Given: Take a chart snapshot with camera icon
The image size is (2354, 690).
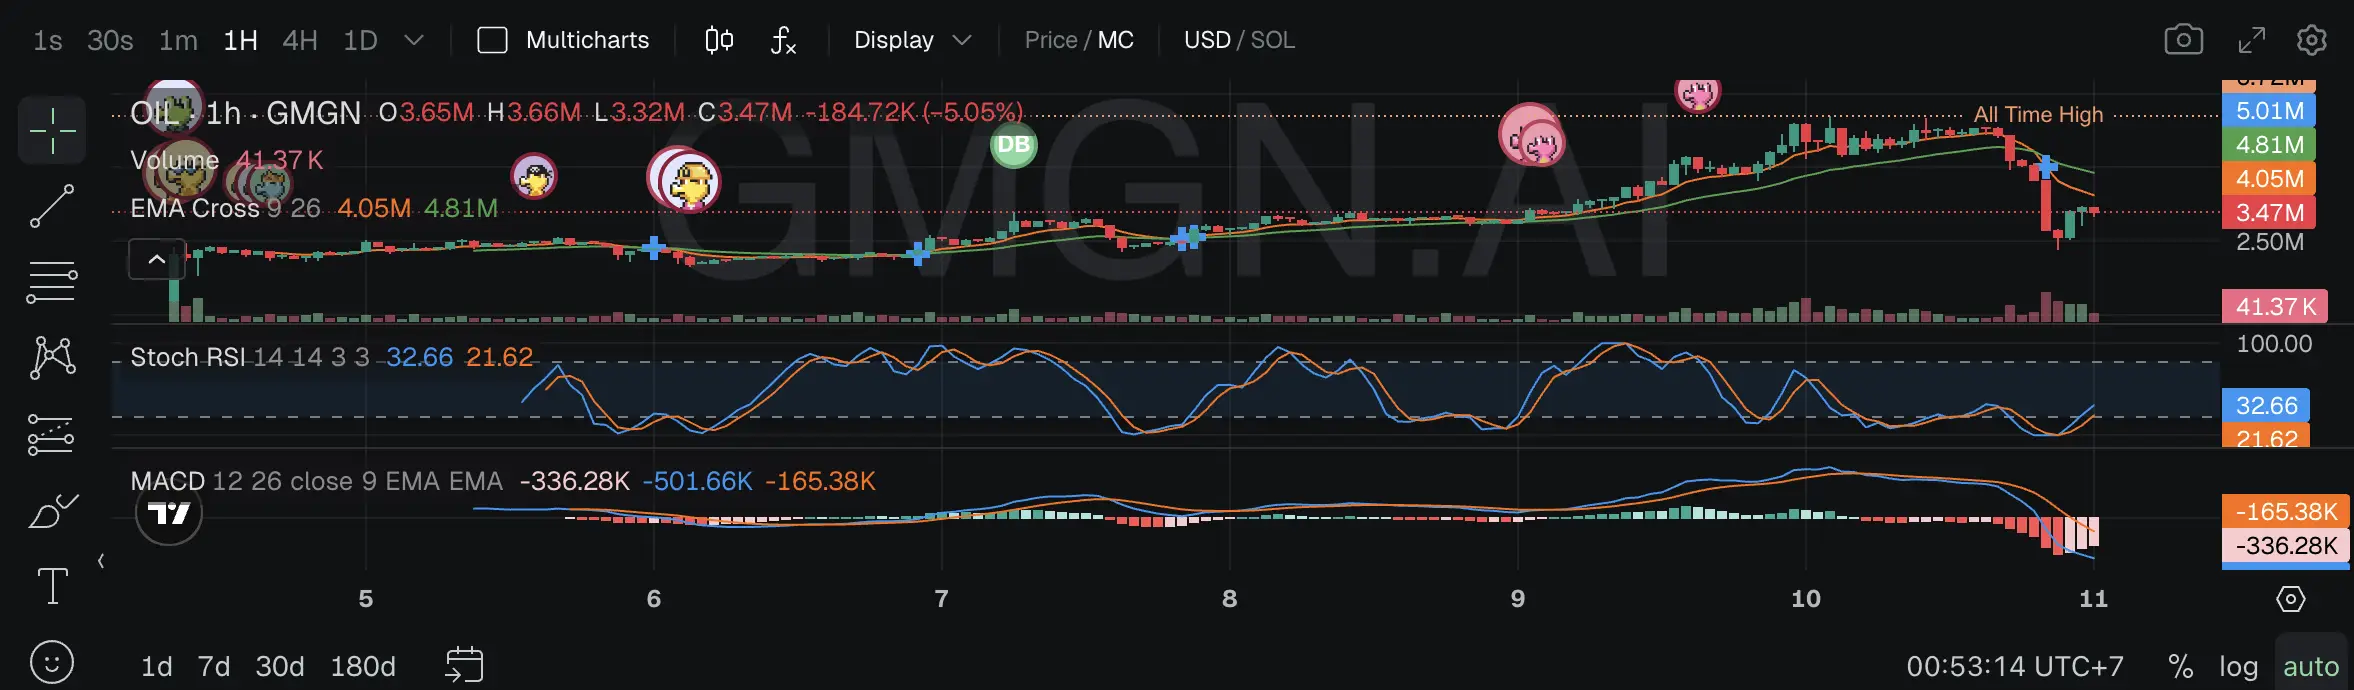Looking at the screenshot, I should [x=2183, y=40].
